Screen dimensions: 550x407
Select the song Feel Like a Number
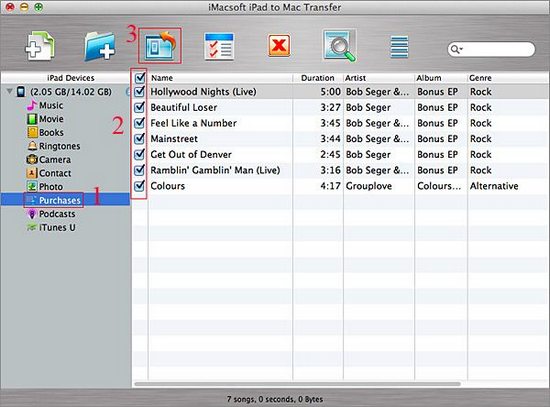tap(194, 123)
